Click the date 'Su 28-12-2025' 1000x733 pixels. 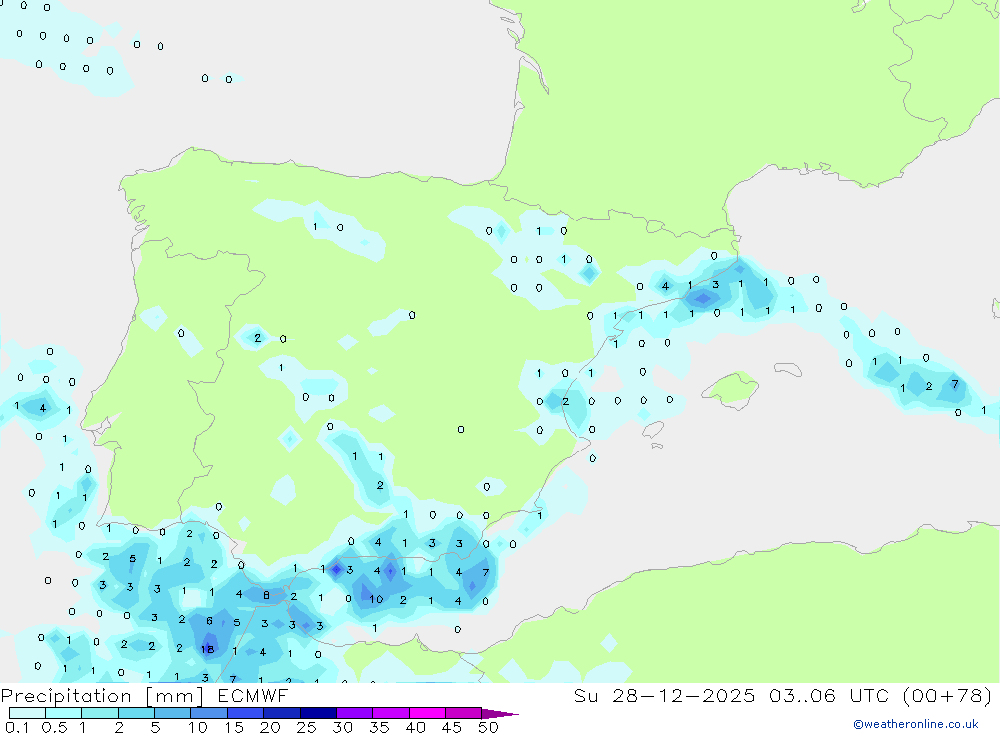coord(664,695)
